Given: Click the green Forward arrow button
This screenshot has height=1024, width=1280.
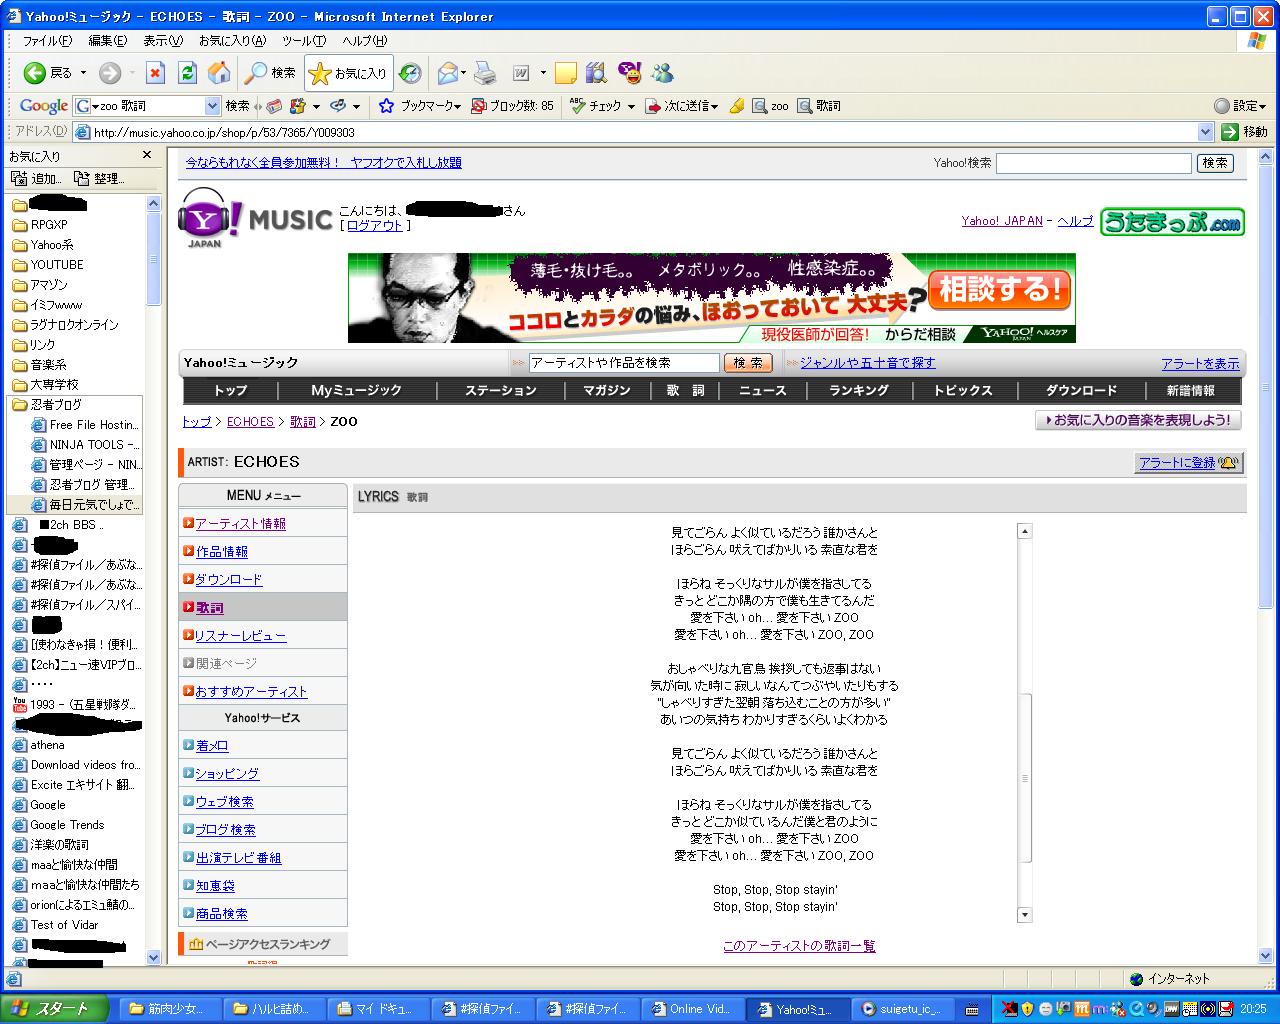Looking at the screenshot, I should 110,73.
